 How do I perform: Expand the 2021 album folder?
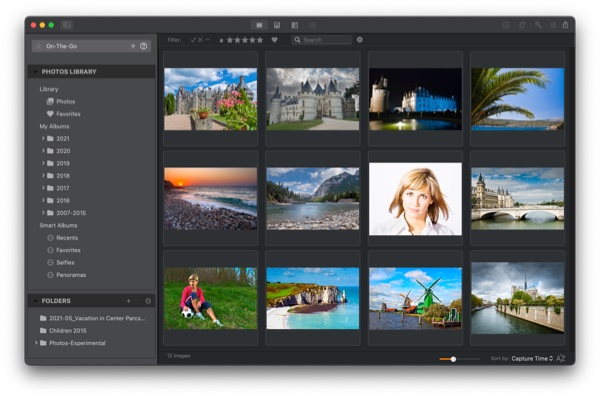point(43,138)
